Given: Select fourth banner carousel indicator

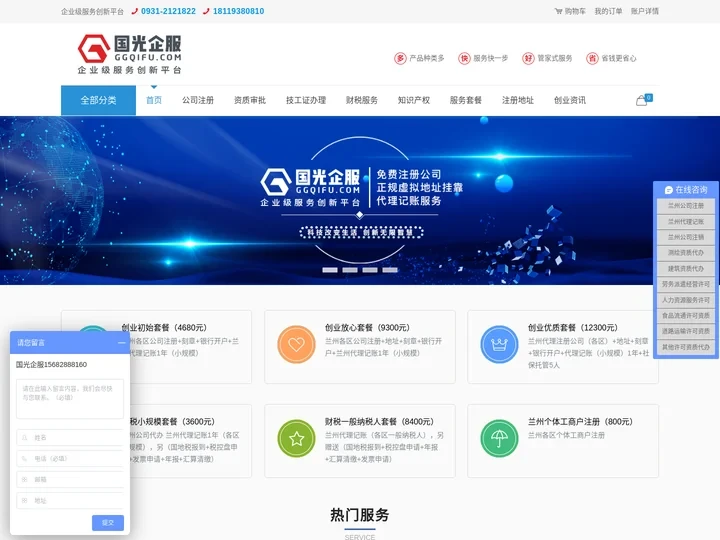Looking at the screenshot, I should [x=390, y=270].
